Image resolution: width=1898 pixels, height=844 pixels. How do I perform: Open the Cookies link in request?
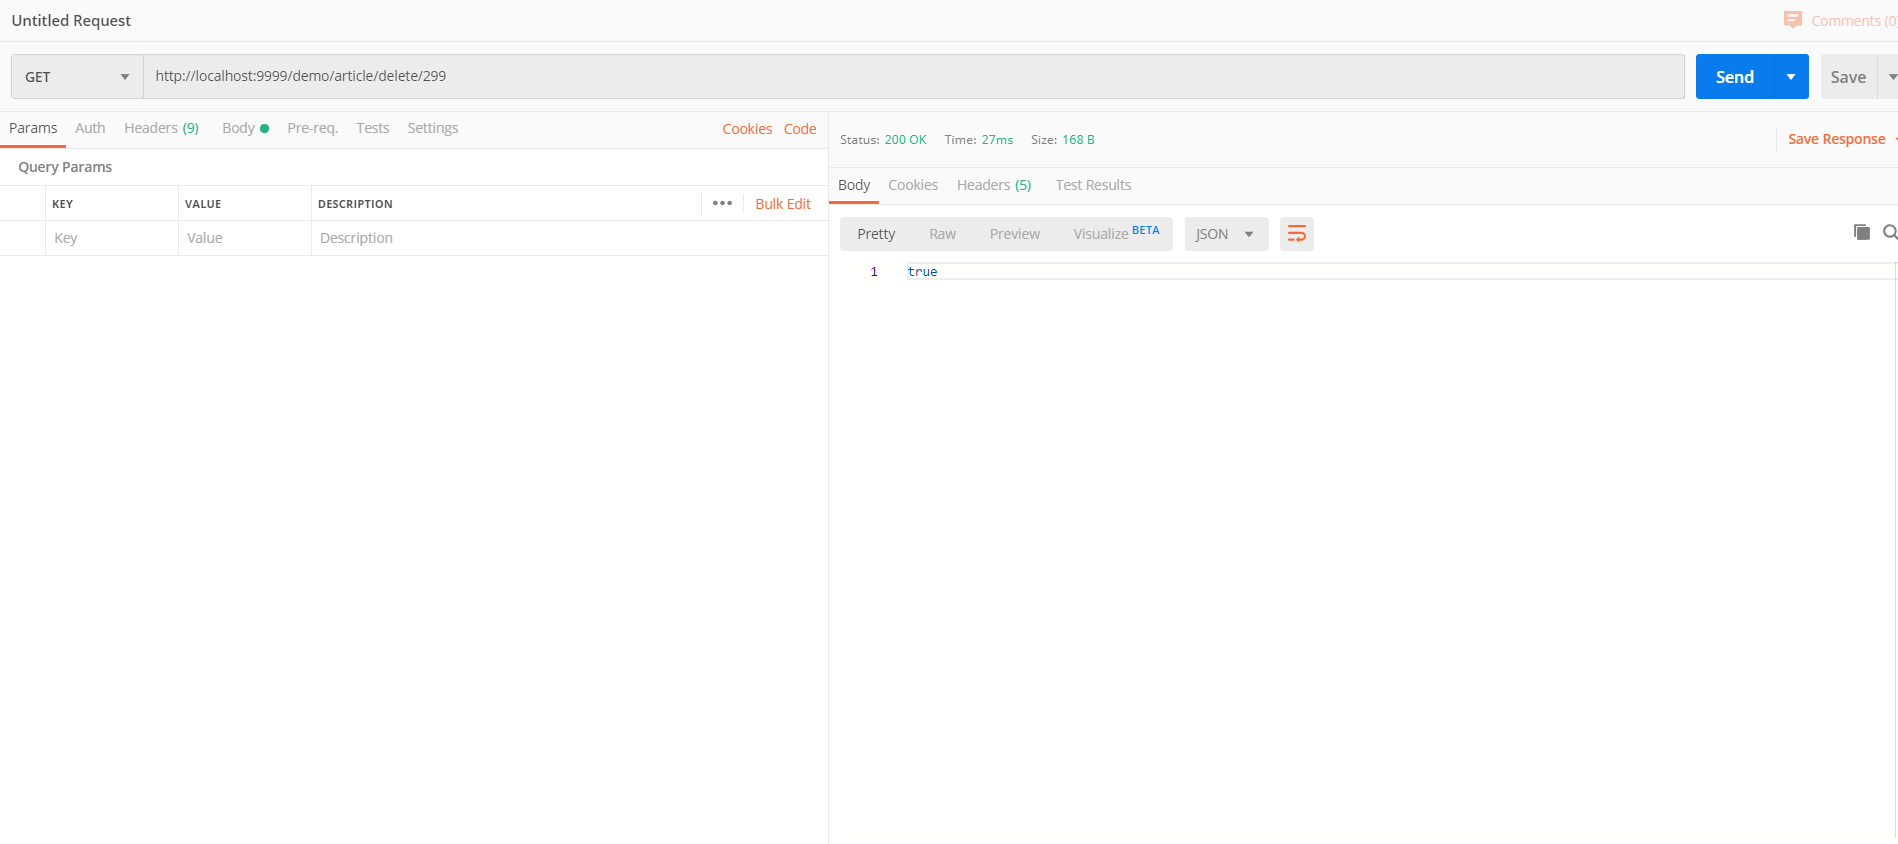coord(747,129)
